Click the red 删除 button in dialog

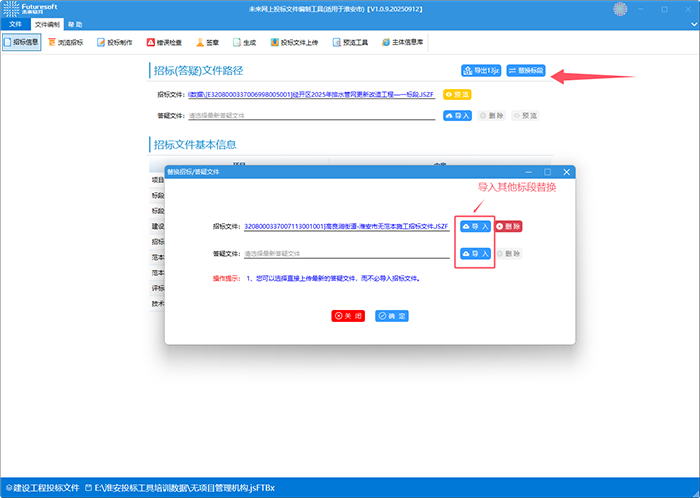pyautogui.click(x=508, y=227)
